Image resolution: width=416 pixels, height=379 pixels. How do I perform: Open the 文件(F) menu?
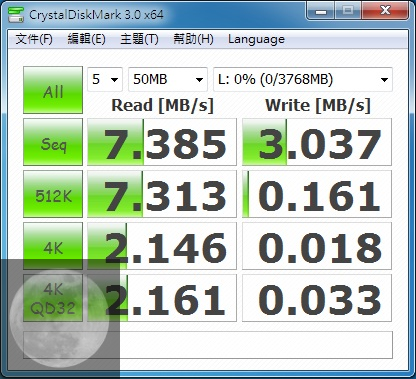pos(34,39)
